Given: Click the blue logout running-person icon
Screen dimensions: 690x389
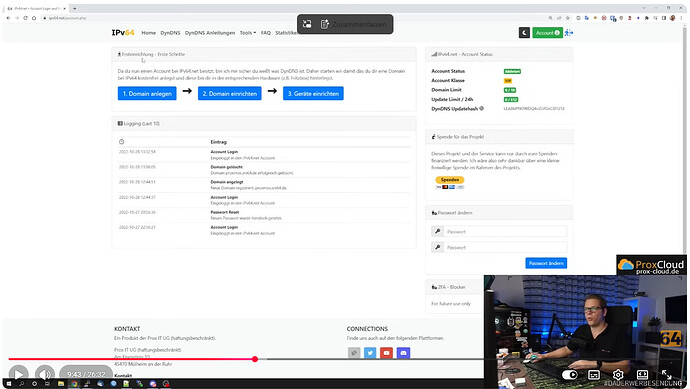Looking at the screenshot, I should coord(569,33).
